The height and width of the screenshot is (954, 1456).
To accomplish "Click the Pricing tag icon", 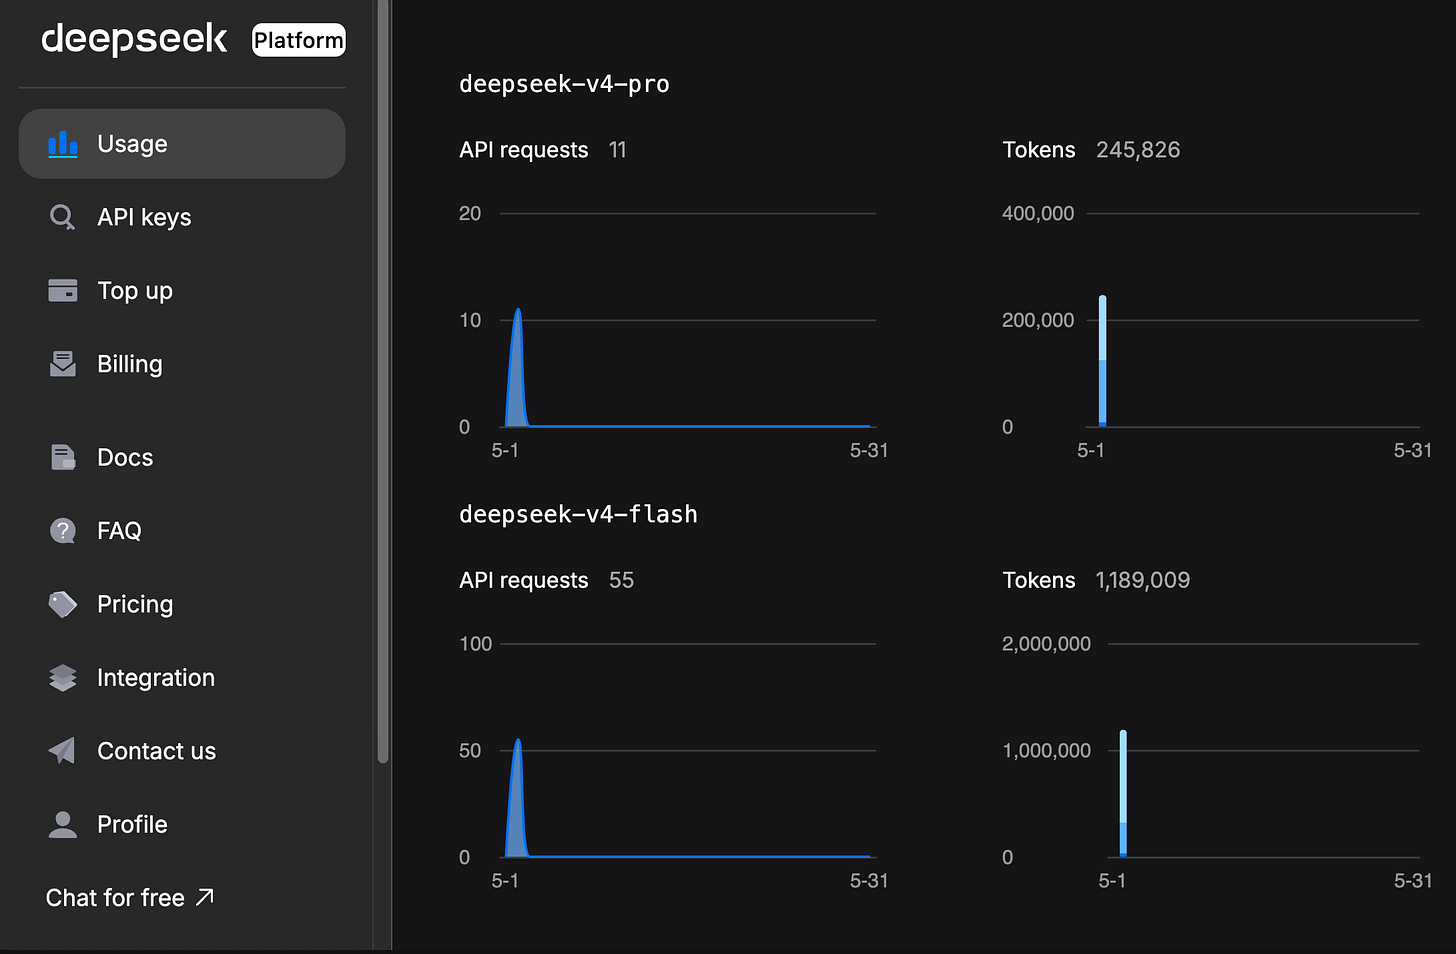I will (63, 604).
